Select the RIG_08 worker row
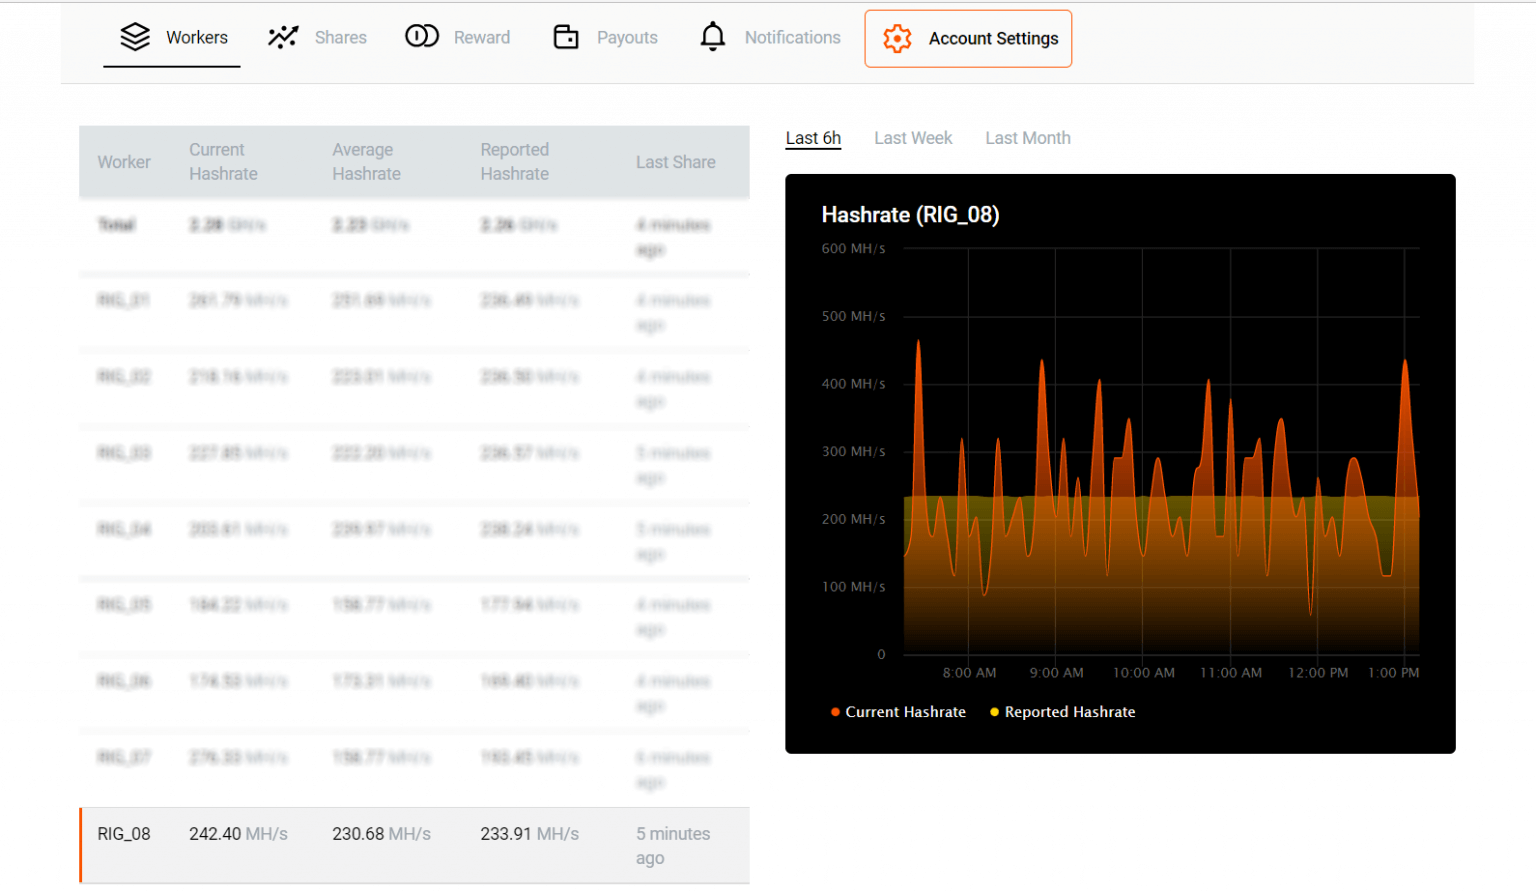 point(124,833)
